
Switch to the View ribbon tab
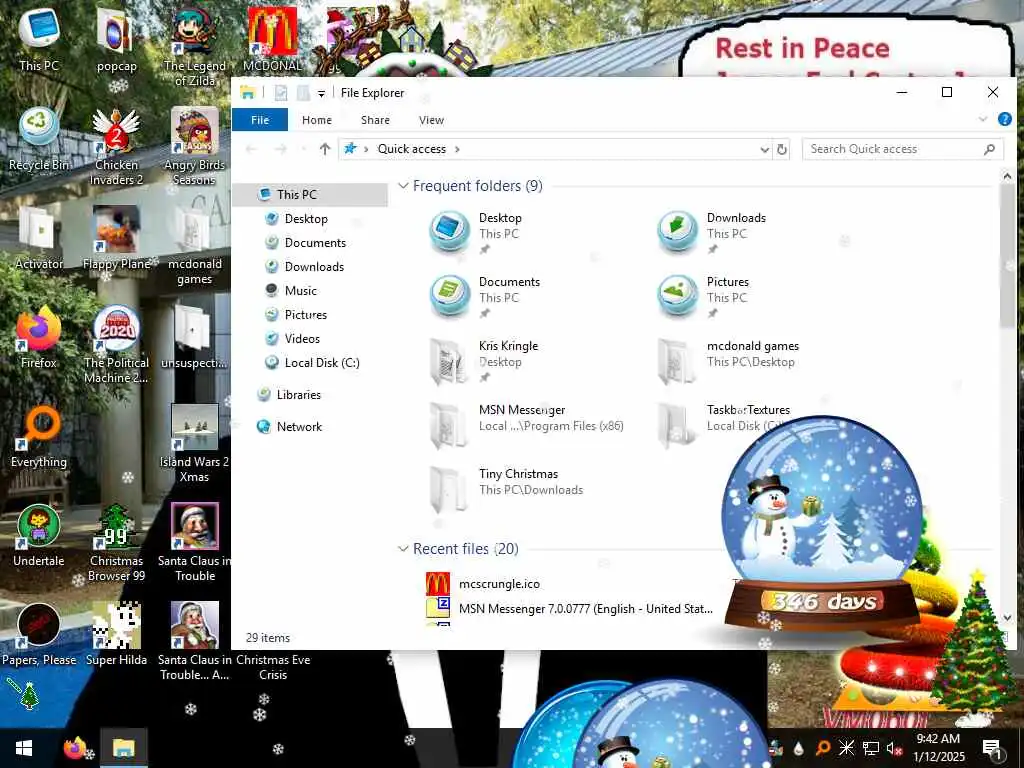(431, 120)
